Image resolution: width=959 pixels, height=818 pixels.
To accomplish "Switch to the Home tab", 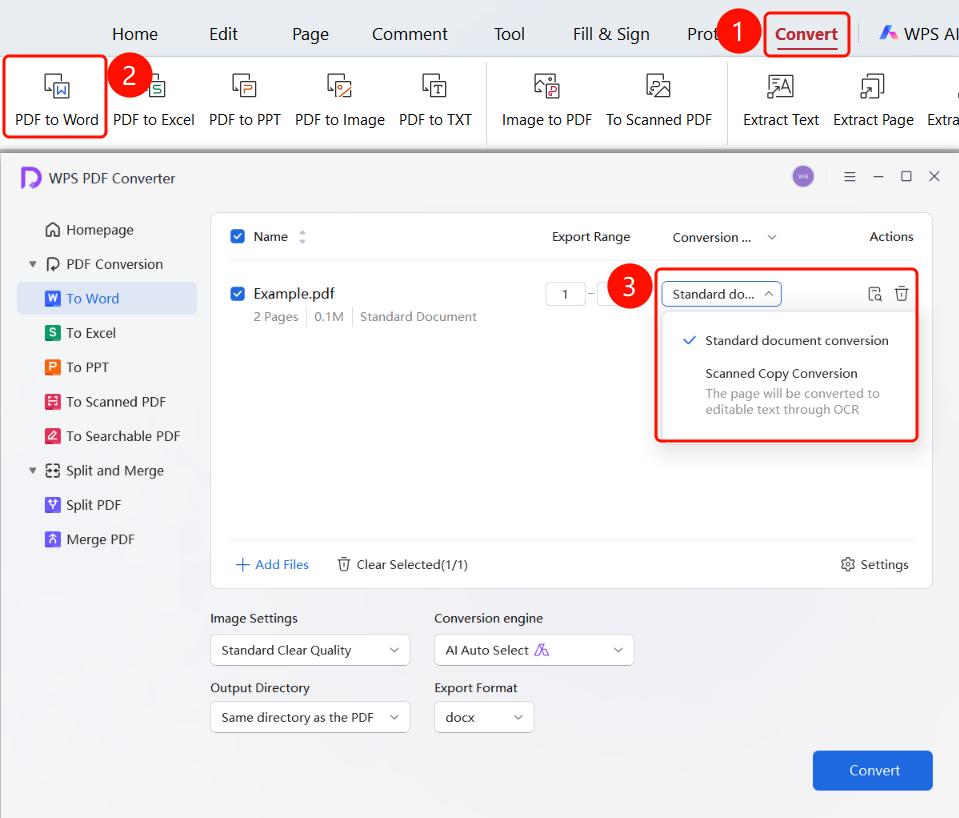I will (x=135, y=34).
